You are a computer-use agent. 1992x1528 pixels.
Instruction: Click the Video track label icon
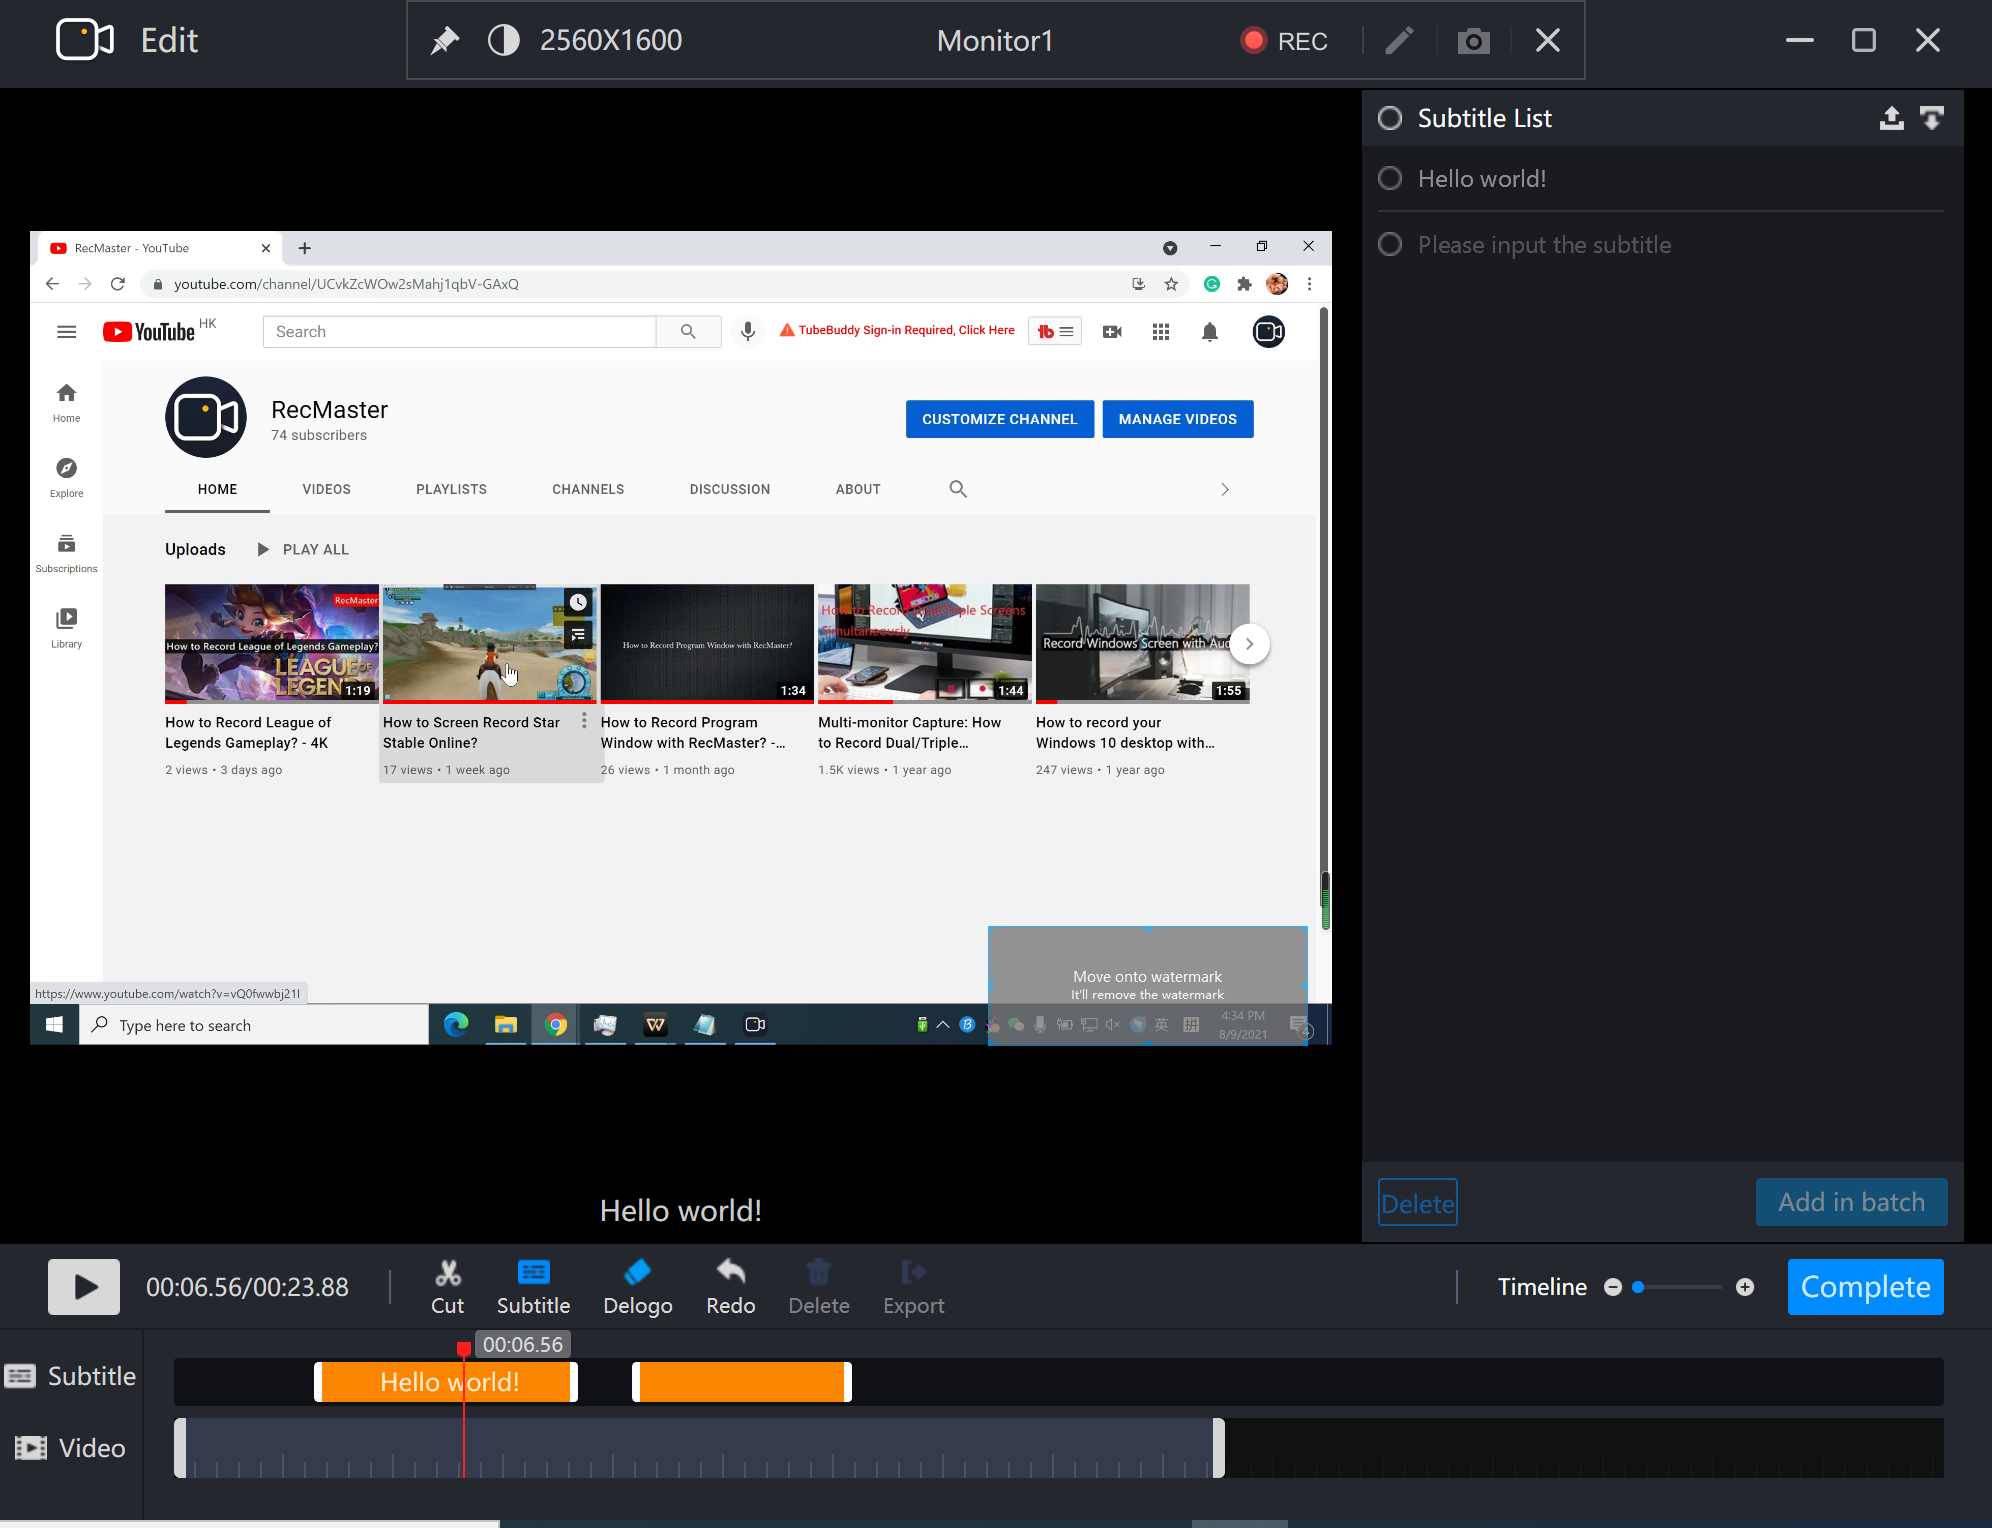[x=31, y=1448]
